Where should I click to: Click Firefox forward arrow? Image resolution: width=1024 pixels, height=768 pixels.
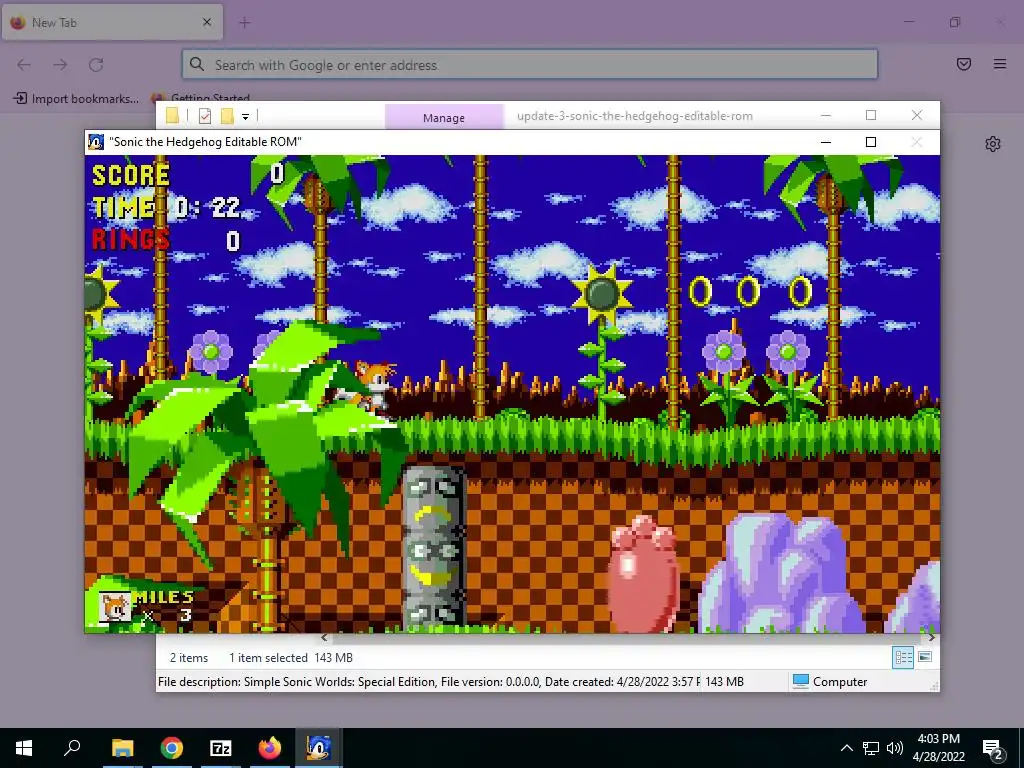[x=60, y=65]
